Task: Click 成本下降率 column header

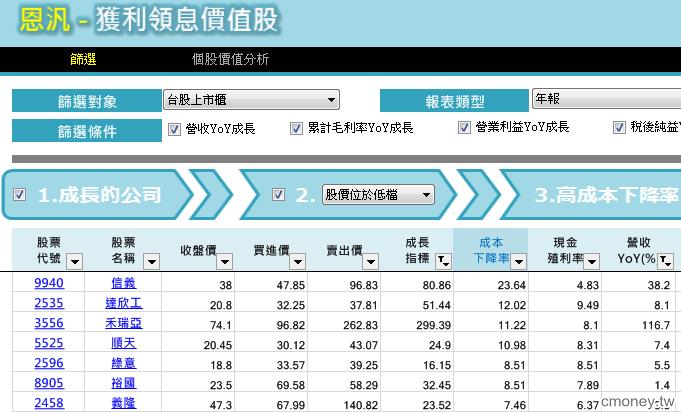Action: (x=491, y=250)
